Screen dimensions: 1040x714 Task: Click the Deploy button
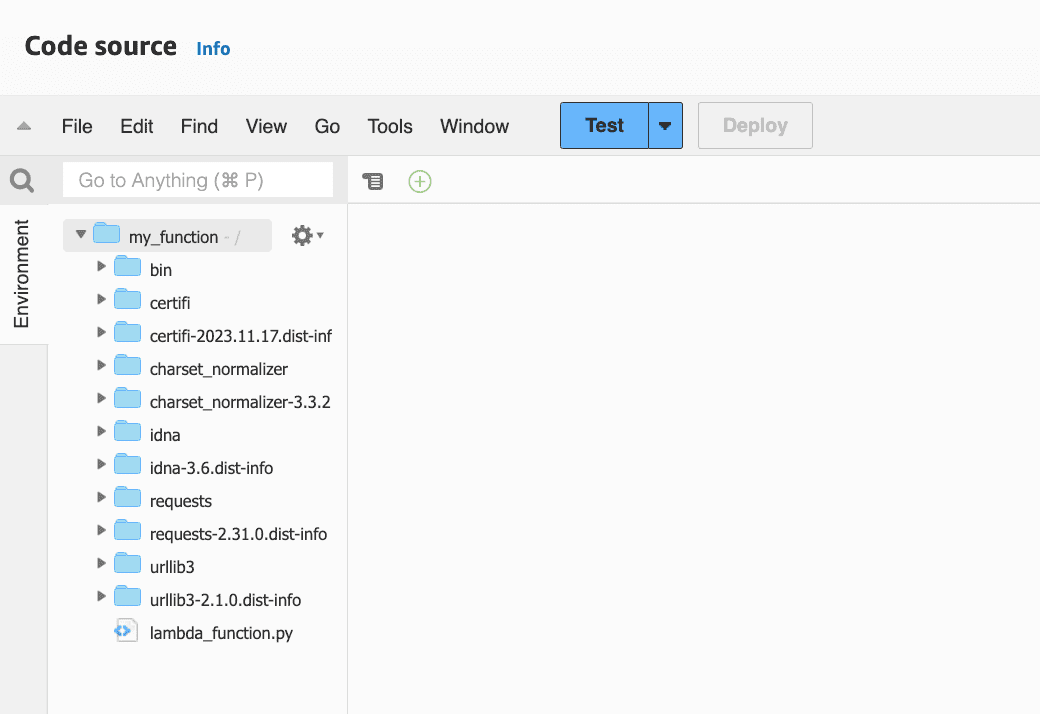[x=755, y=125]
